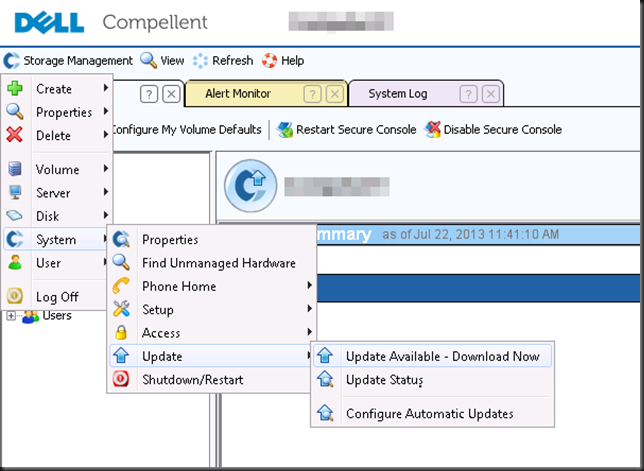The image size is (644, 471).
Task: Click the large system update swirl icon
Action: point(251,186)
